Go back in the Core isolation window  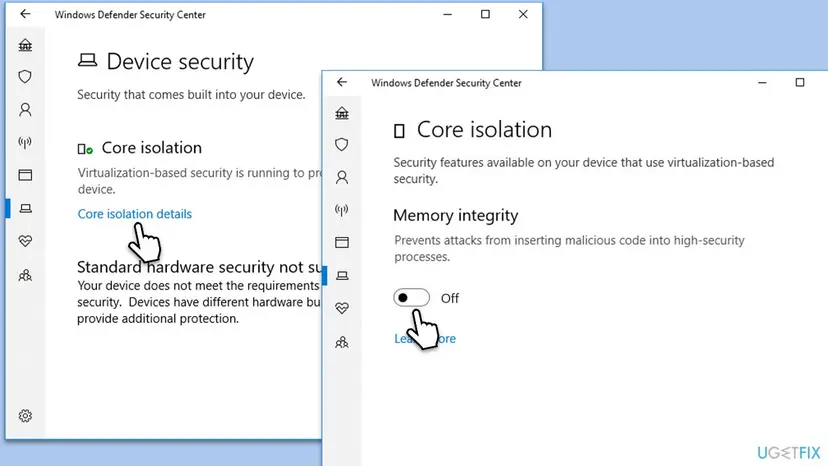(x=342, y=82)
